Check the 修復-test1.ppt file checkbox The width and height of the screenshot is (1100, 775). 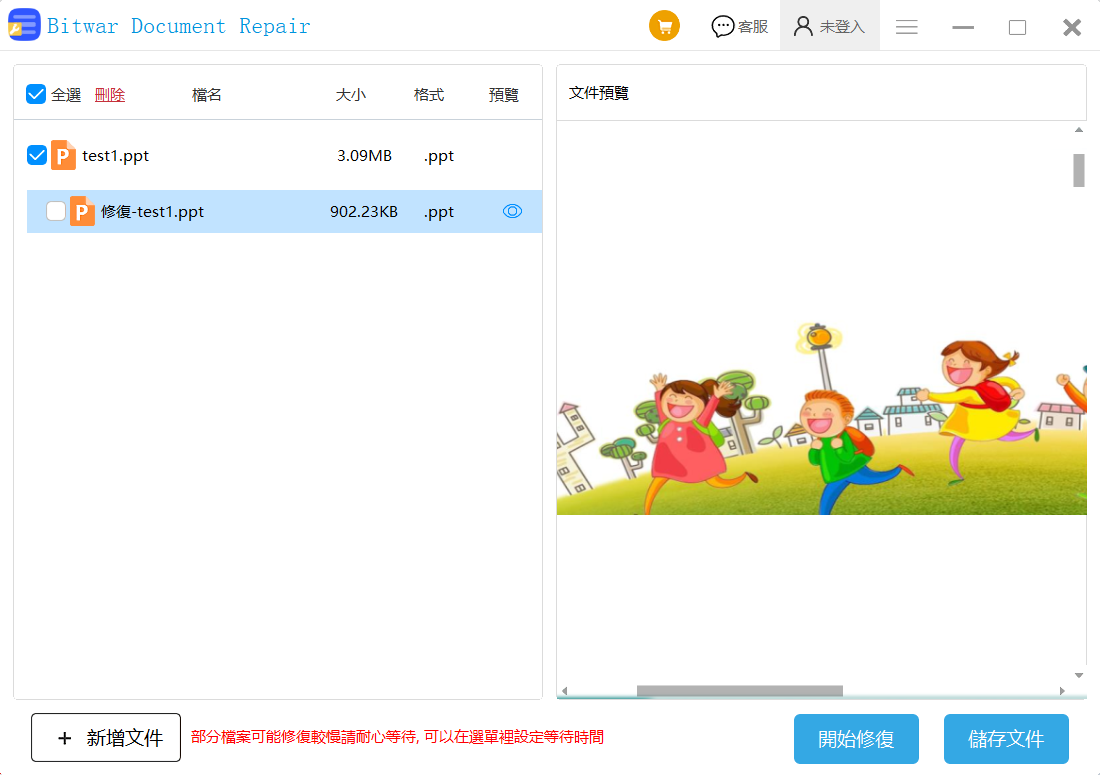pos(56,211)
